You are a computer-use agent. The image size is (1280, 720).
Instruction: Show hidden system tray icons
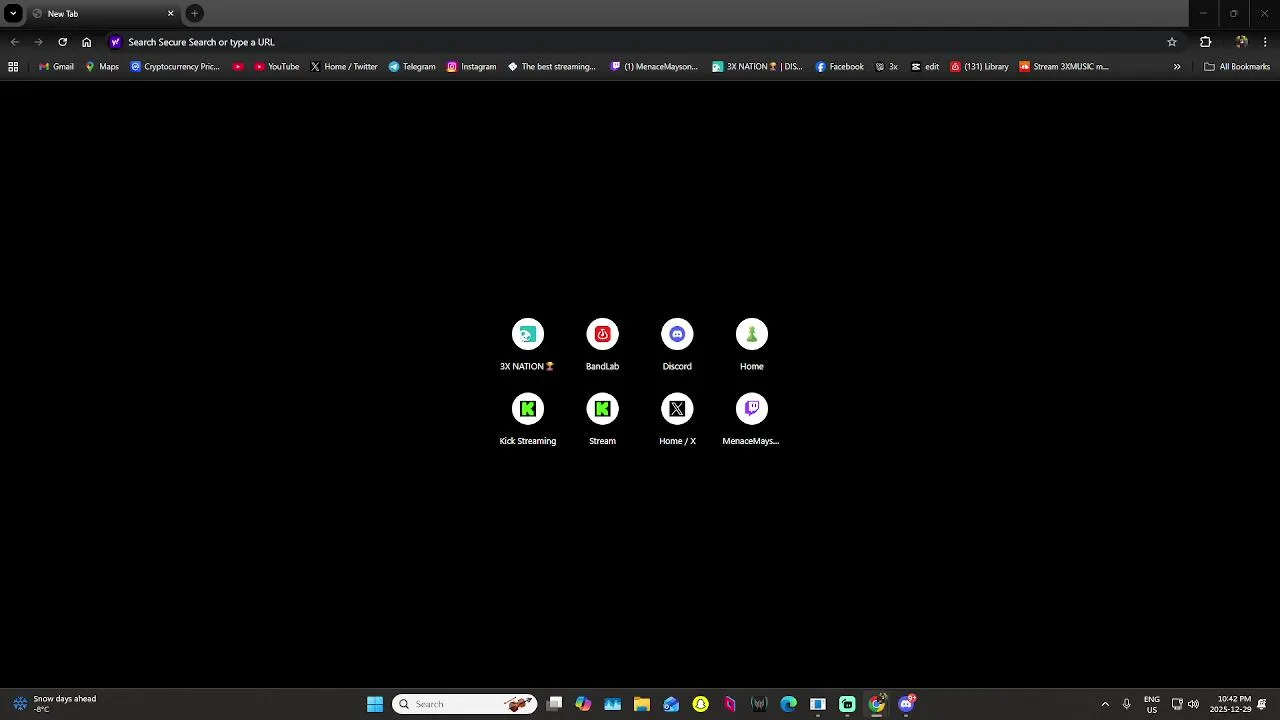click(1105, 704)
